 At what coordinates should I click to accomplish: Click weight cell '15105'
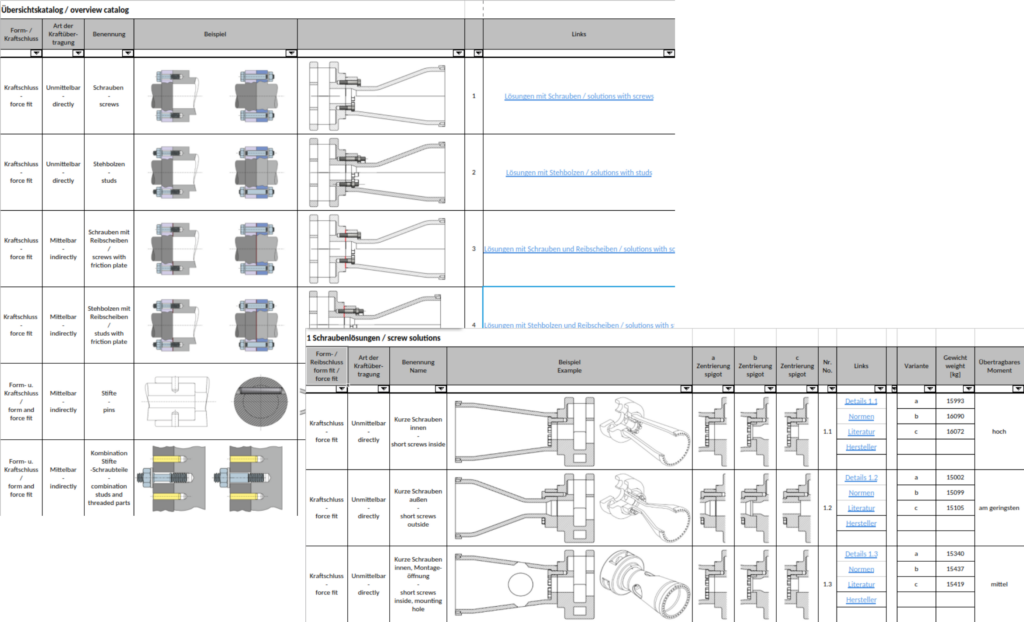pos(955,508)
